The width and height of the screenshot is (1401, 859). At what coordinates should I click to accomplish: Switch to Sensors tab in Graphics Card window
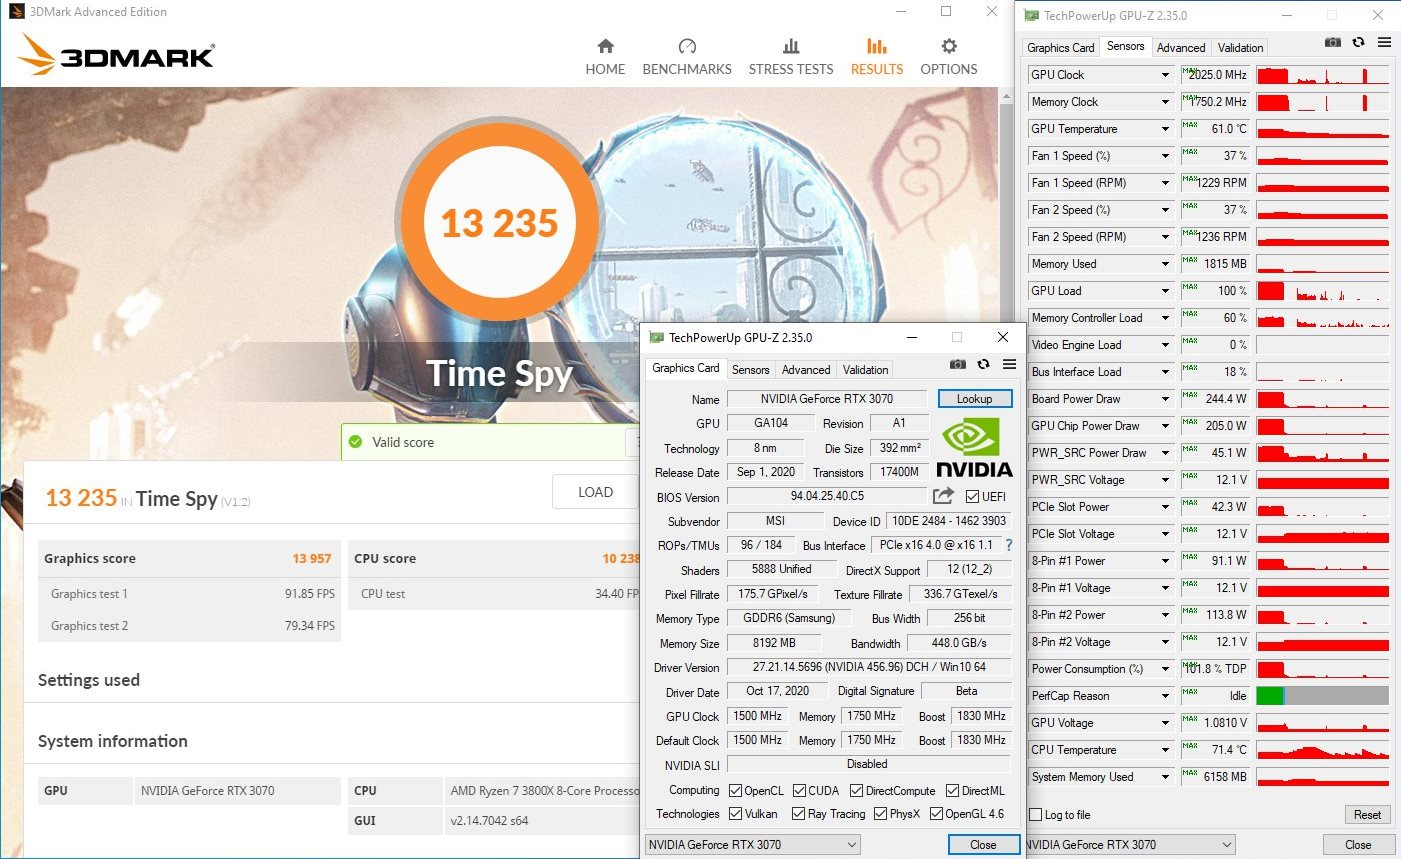pyautogui.click(x=751, y=370)
